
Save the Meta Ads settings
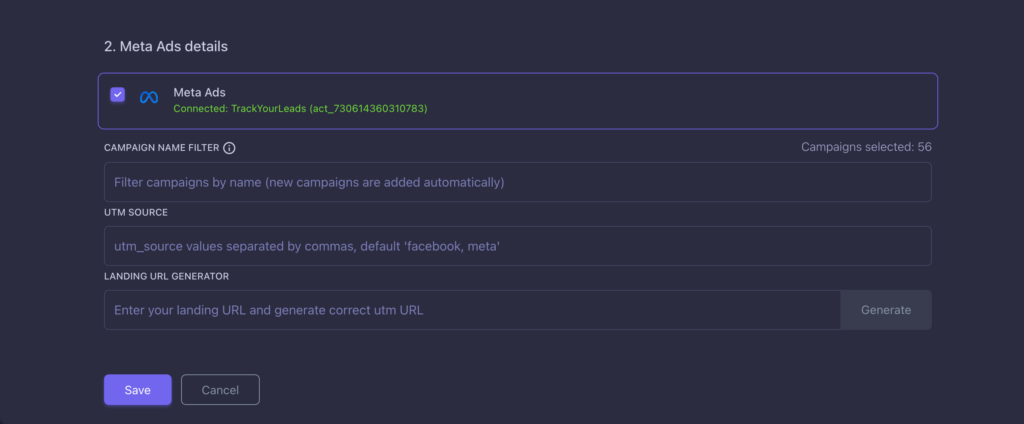[x=138, y=390]
